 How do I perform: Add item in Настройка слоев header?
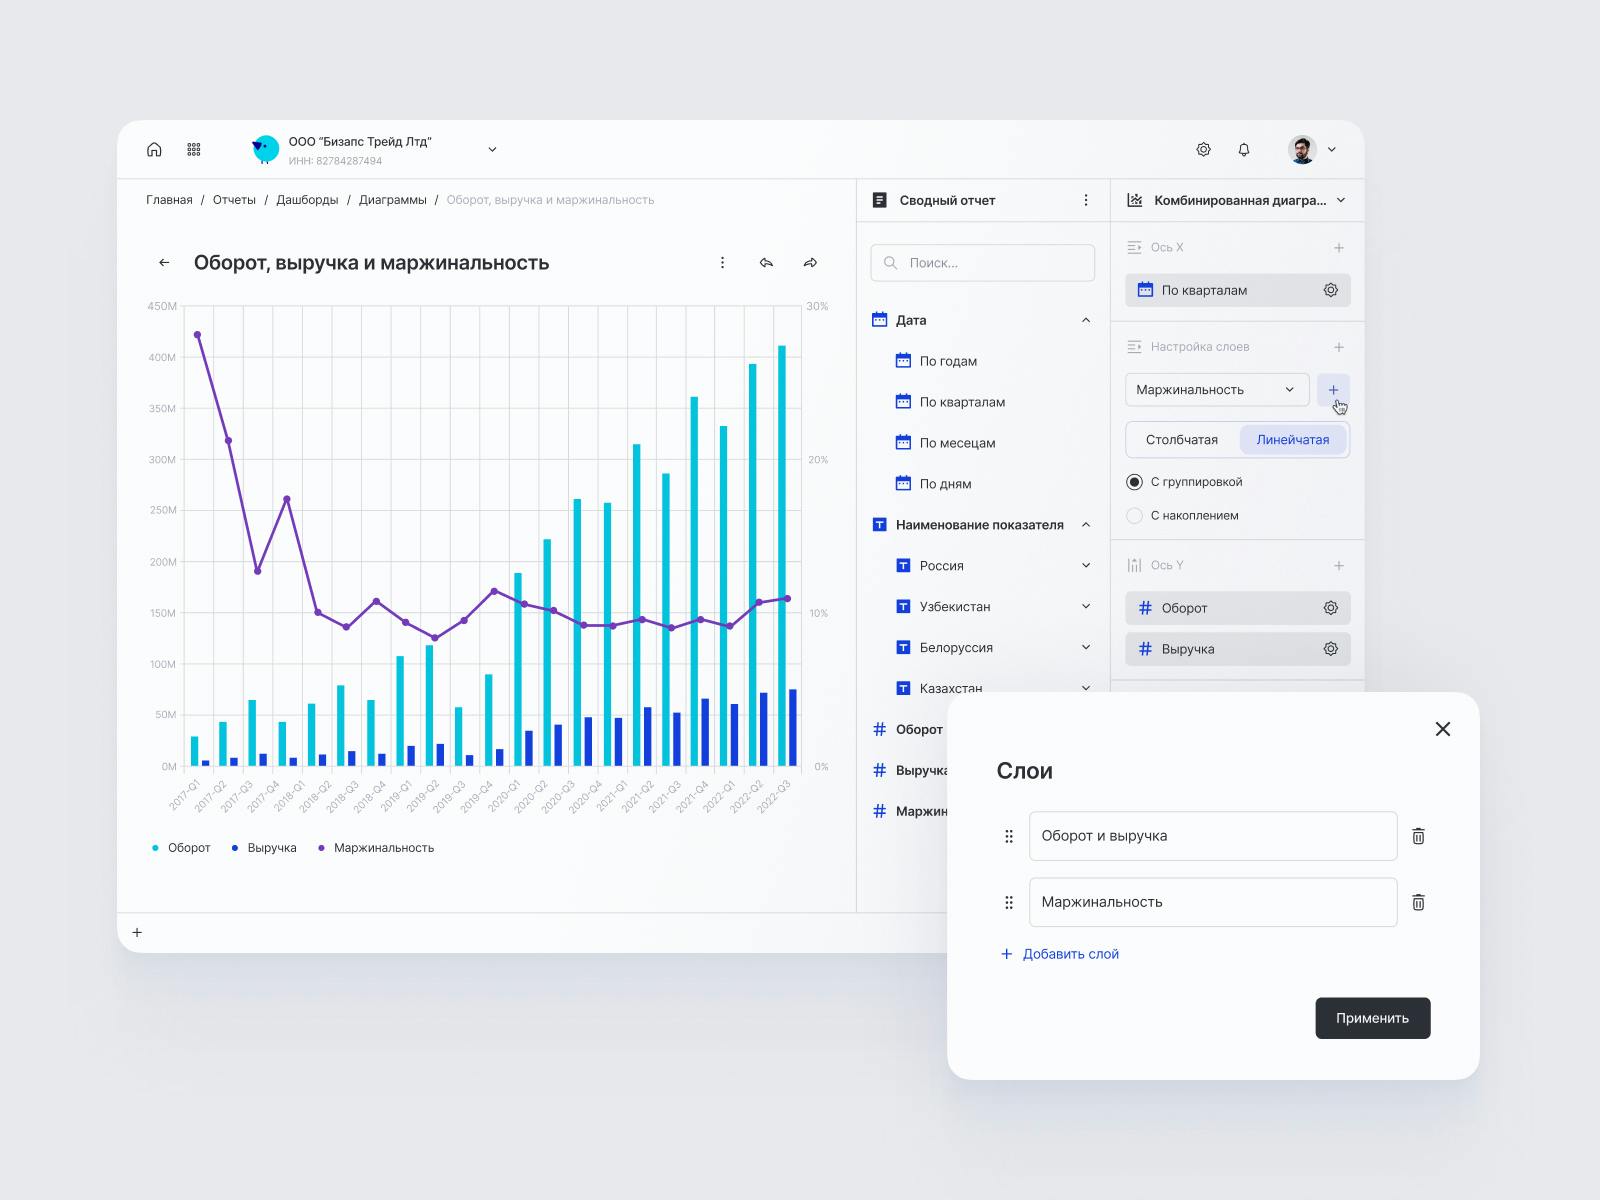(1339, 347)
